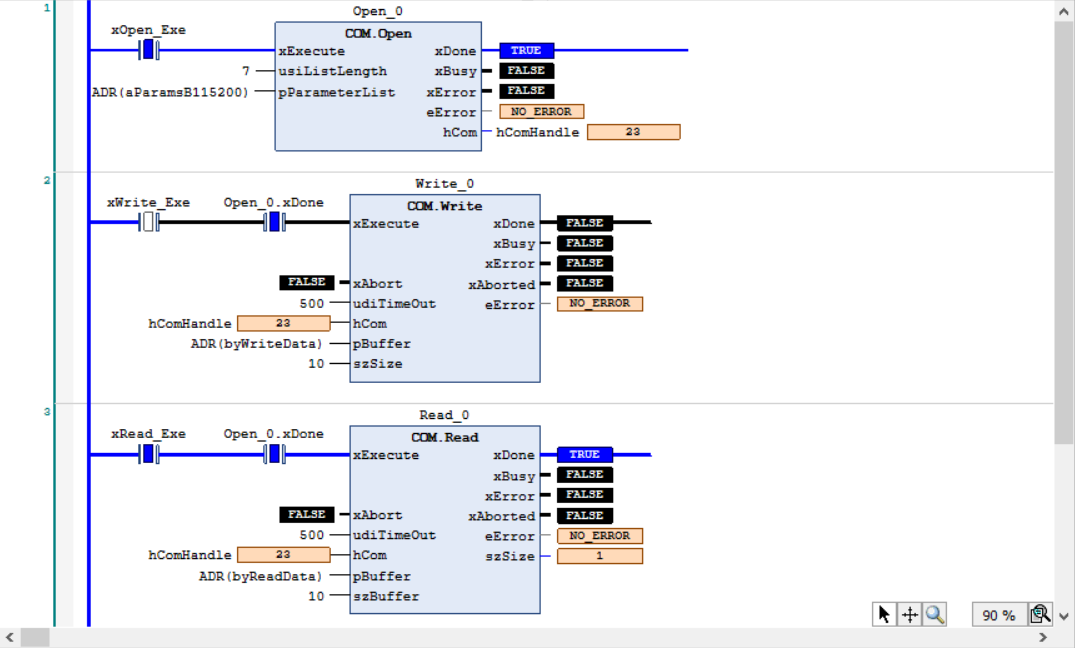The height and width of the screenshot is (648, 1075).
Task: Click the horizontal scrollbar right arrow
Action: [1042, 637]
